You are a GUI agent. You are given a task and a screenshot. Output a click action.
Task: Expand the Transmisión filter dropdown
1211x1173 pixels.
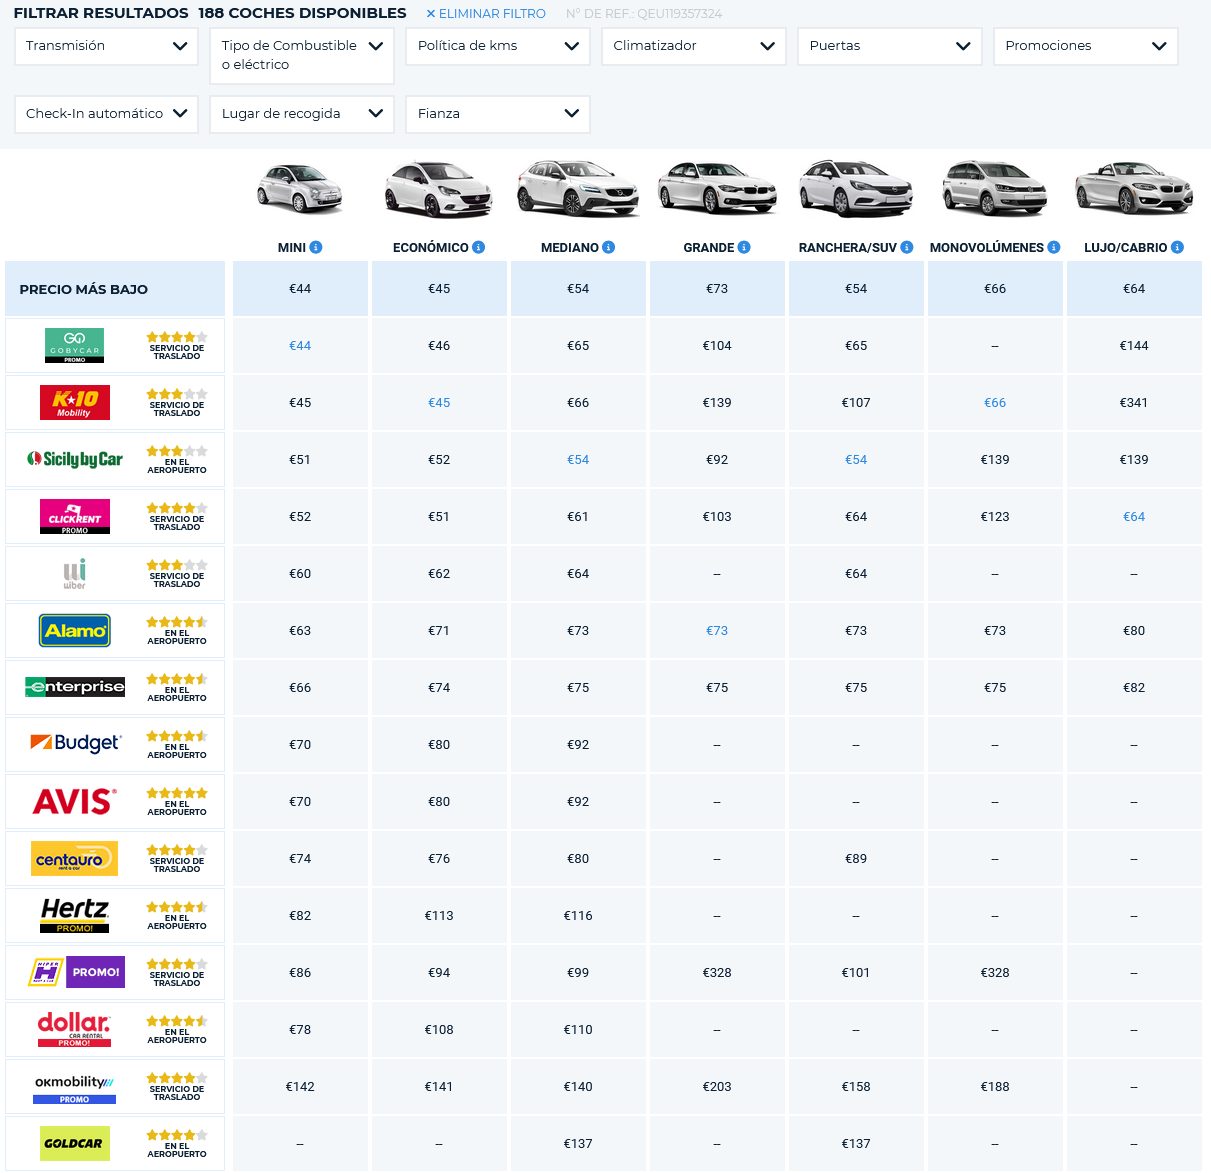tap(106, 46)
